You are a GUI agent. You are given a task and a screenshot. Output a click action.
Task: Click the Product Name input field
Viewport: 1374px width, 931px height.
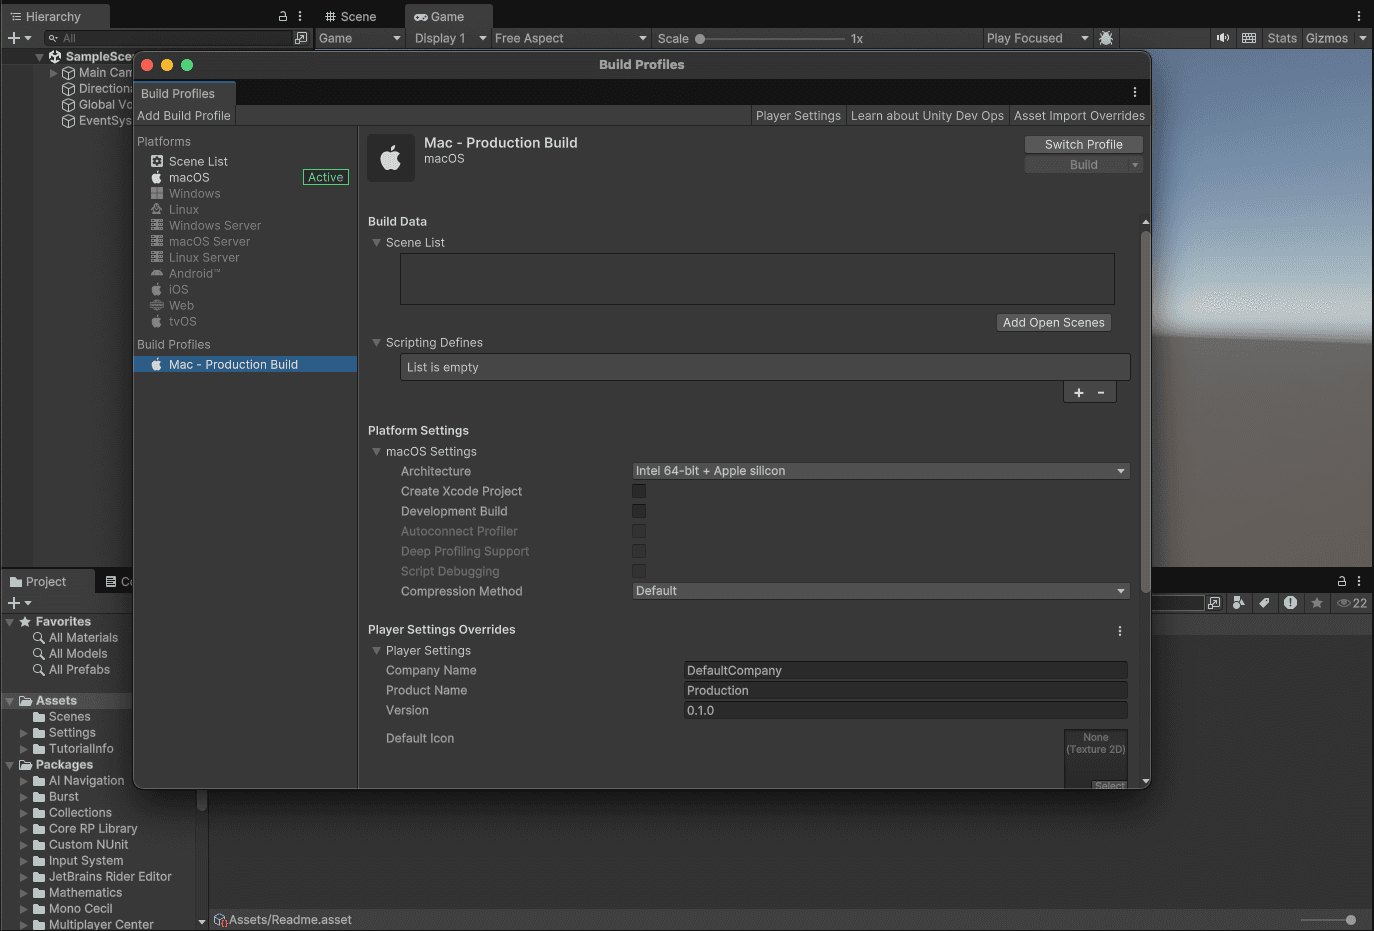pyautogui.click(x=905, y=691)
